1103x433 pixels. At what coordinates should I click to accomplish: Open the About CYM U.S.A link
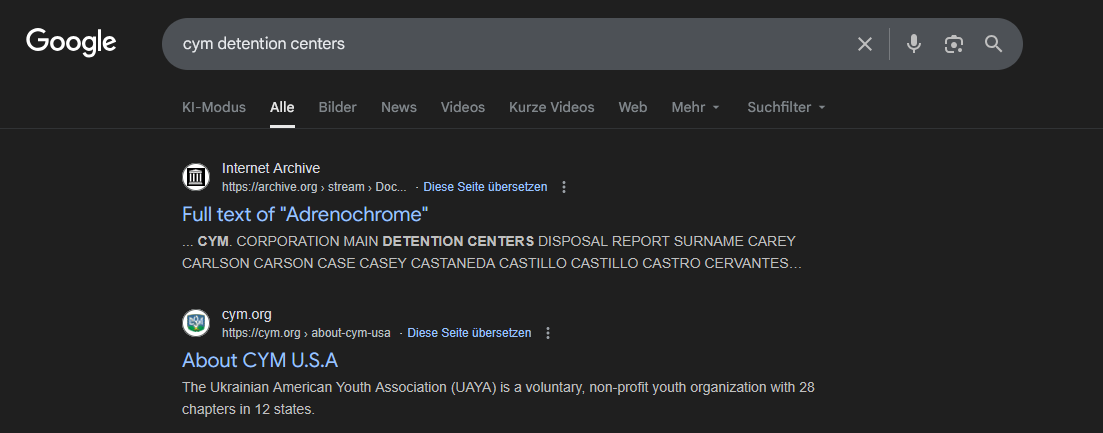[260, 360]
